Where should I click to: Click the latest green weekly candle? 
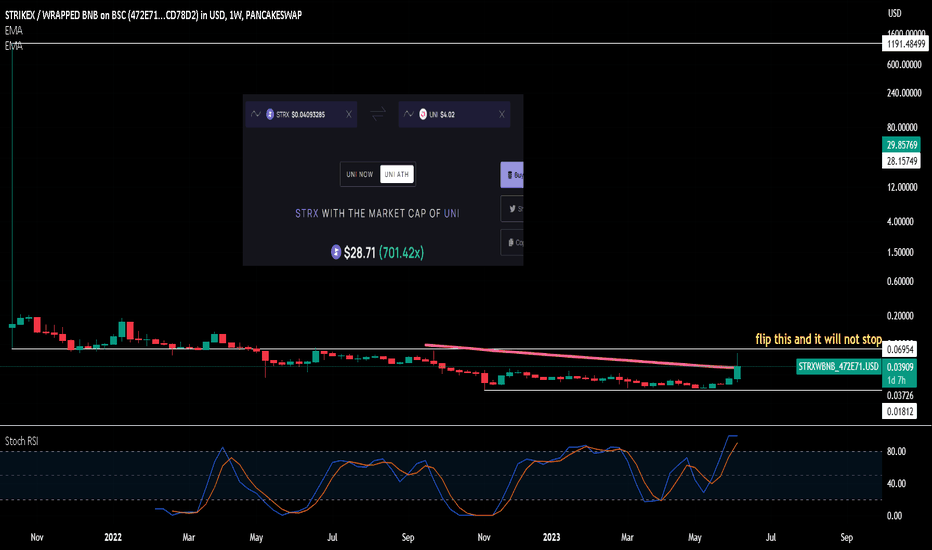tap(737, 372)
